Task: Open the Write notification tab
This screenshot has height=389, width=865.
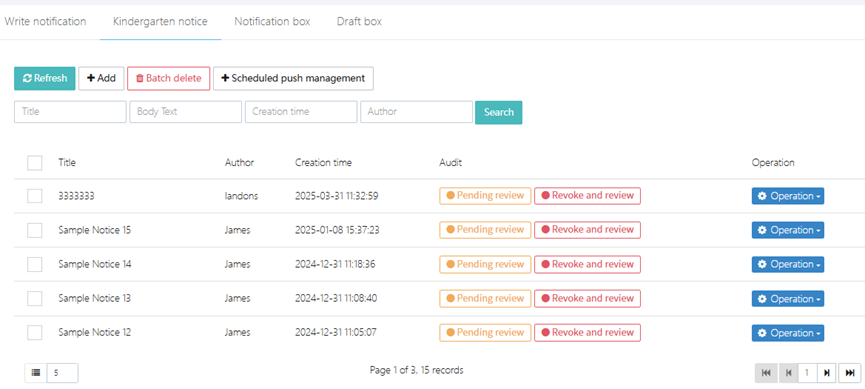Action: 45,22
